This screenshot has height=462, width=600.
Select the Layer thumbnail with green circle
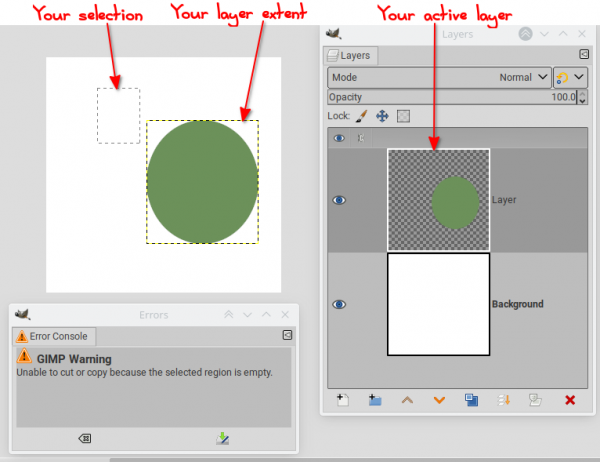click(x=439, y=200)
